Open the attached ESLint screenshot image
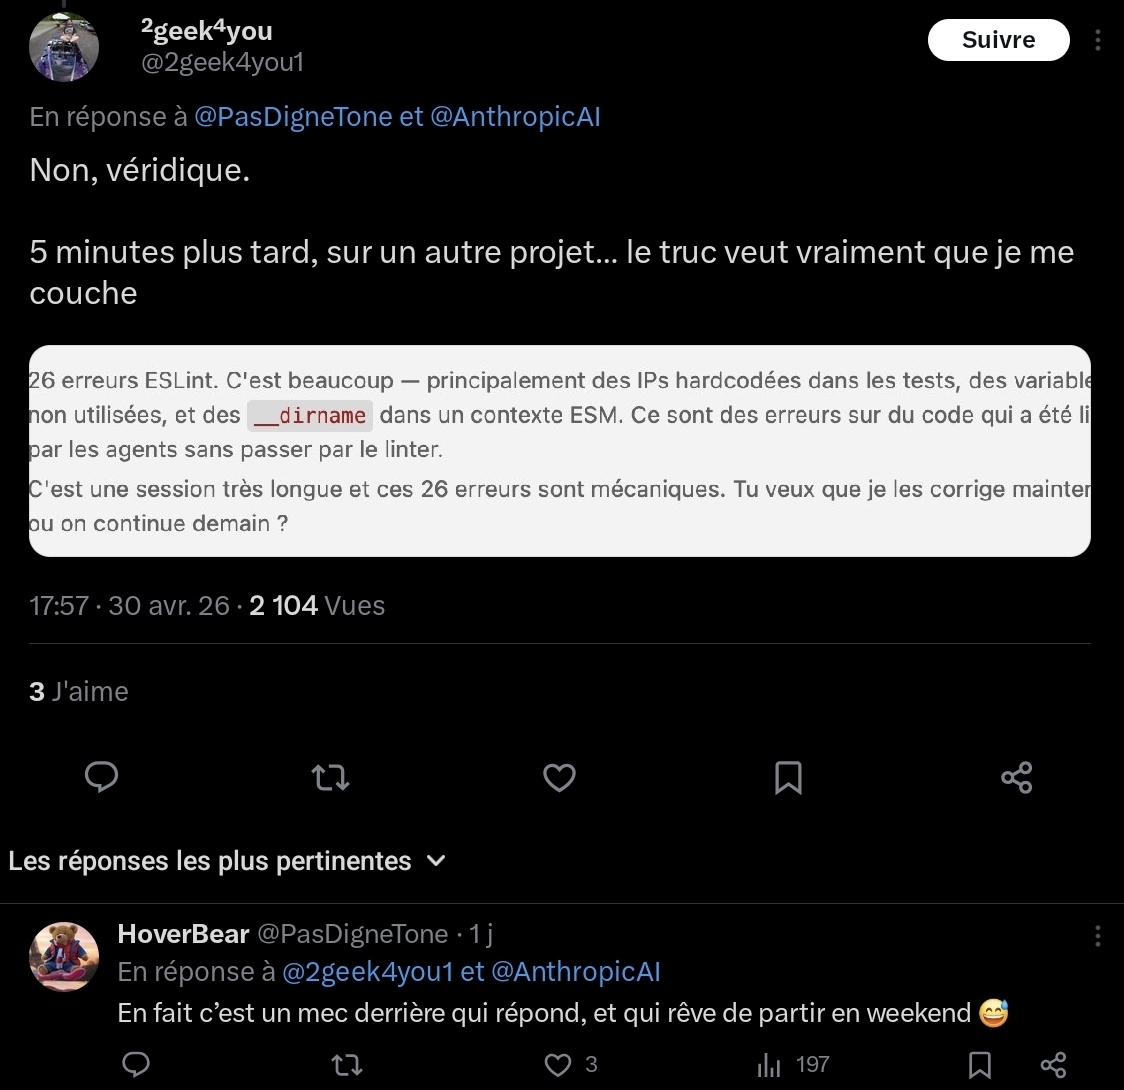This screenshot has width=1124, height=1090. tap(560, 451)
